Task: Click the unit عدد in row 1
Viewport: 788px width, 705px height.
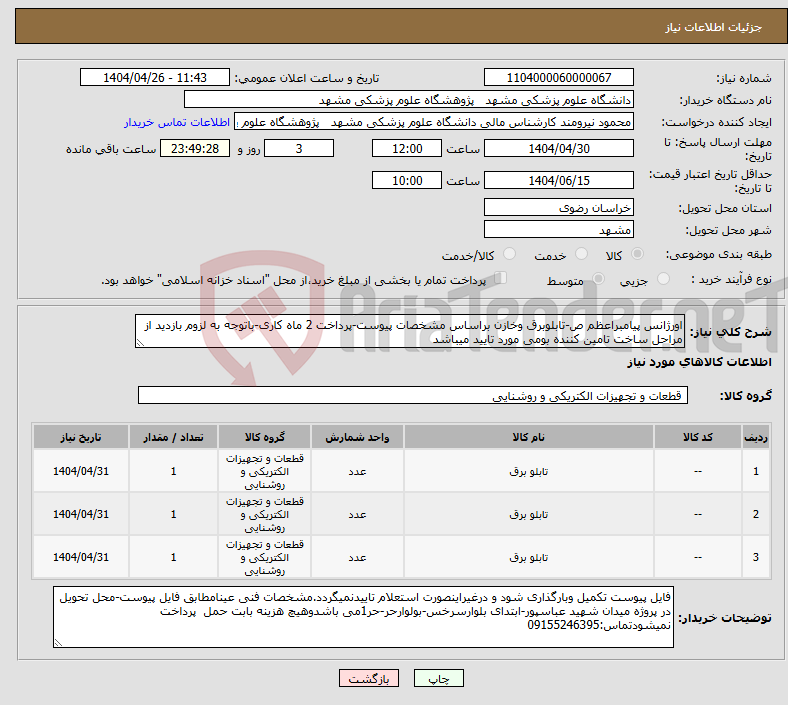Action: pos(357,471)
